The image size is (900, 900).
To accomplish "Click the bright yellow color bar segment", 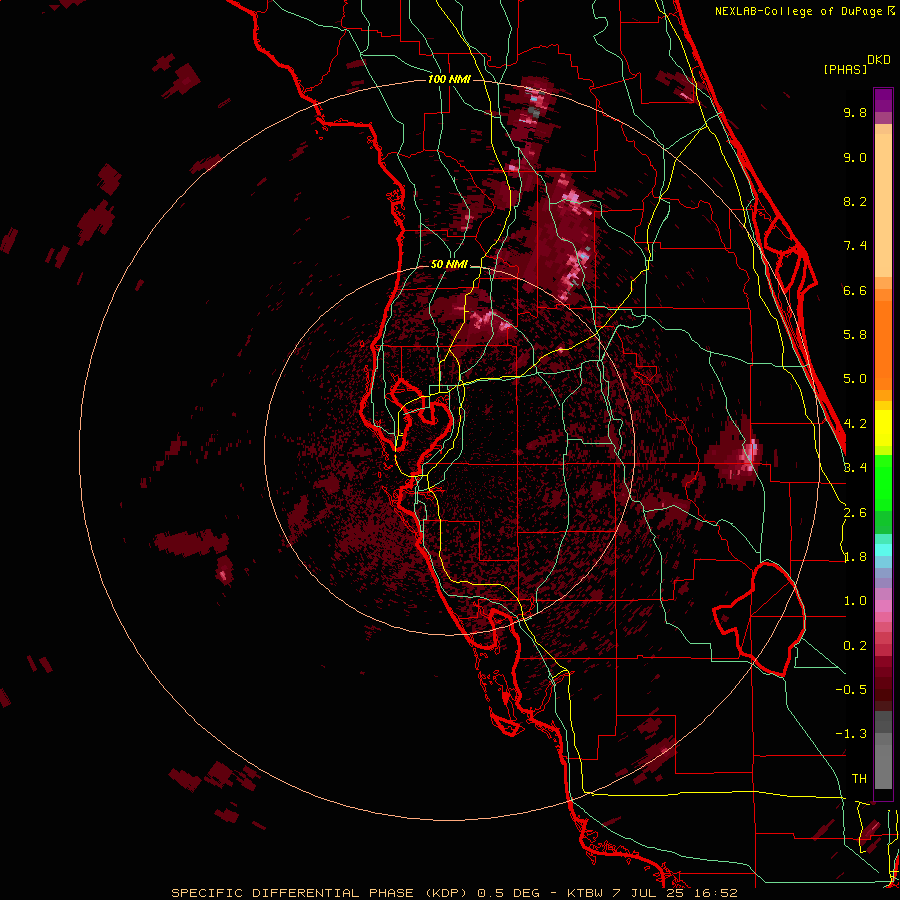I will [883, 428].
